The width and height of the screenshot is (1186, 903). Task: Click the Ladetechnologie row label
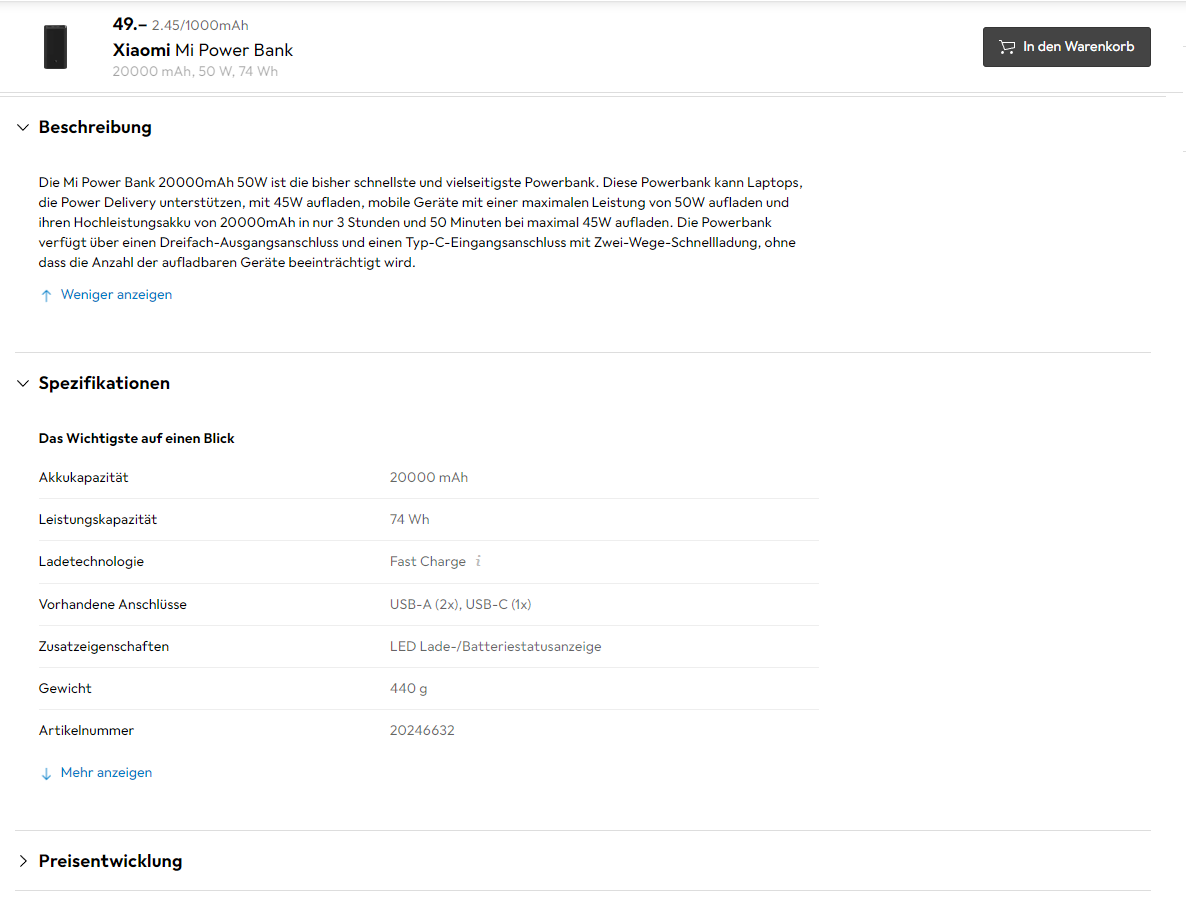(x=92, y=561)
